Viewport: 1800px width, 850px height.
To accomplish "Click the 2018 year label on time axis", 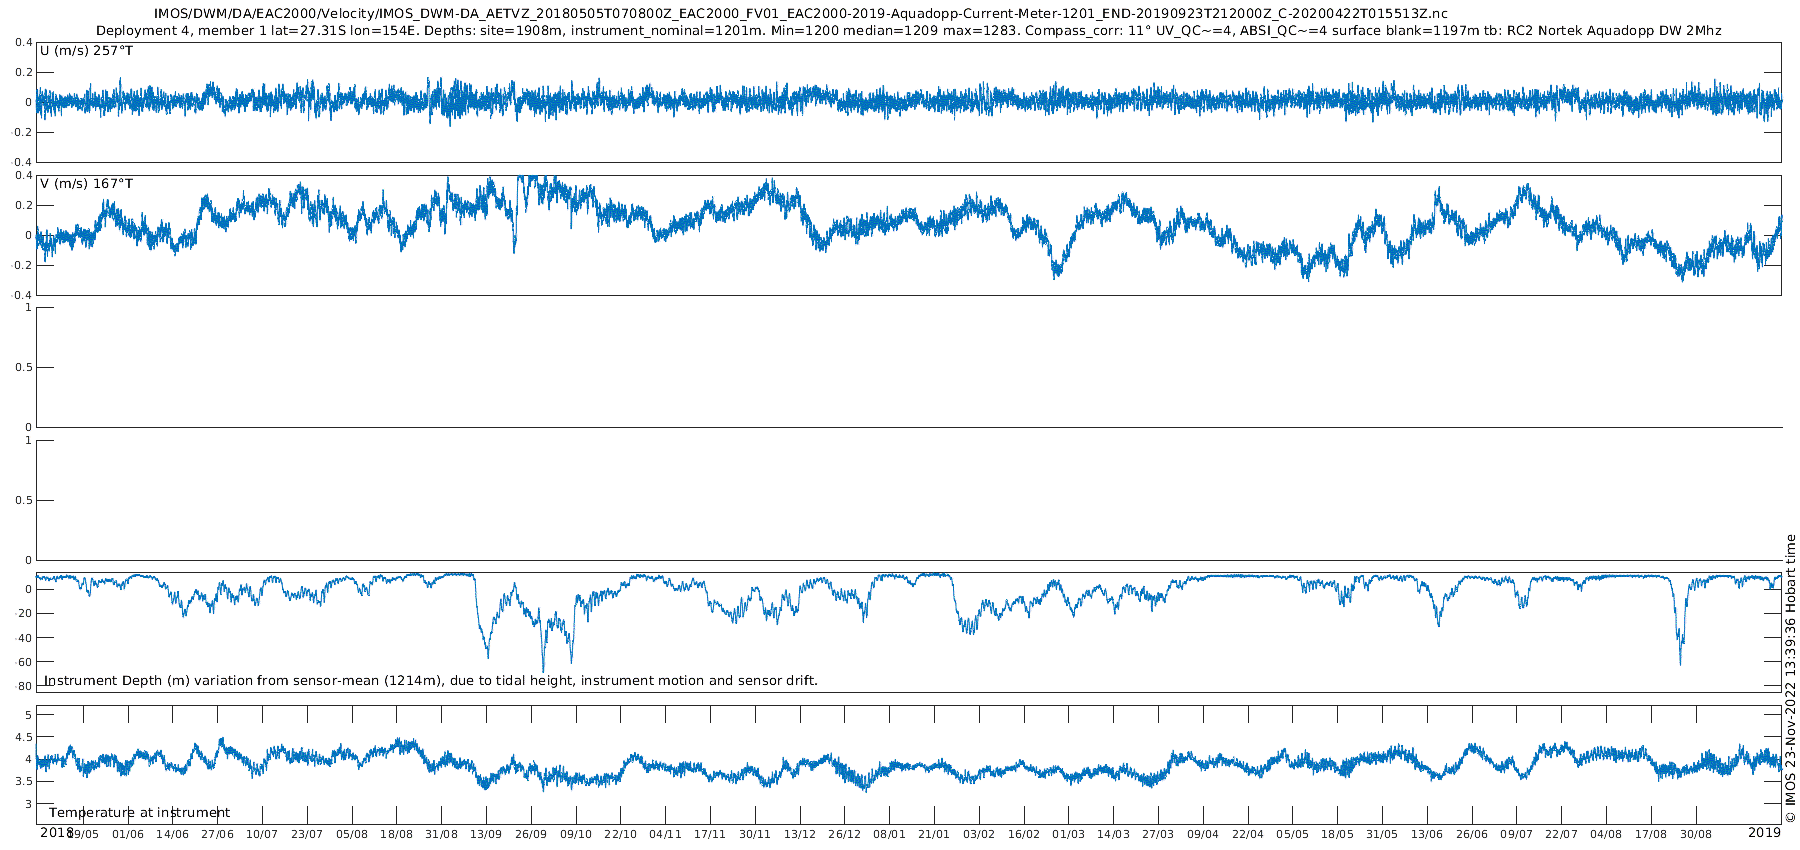I will [57, 832].
